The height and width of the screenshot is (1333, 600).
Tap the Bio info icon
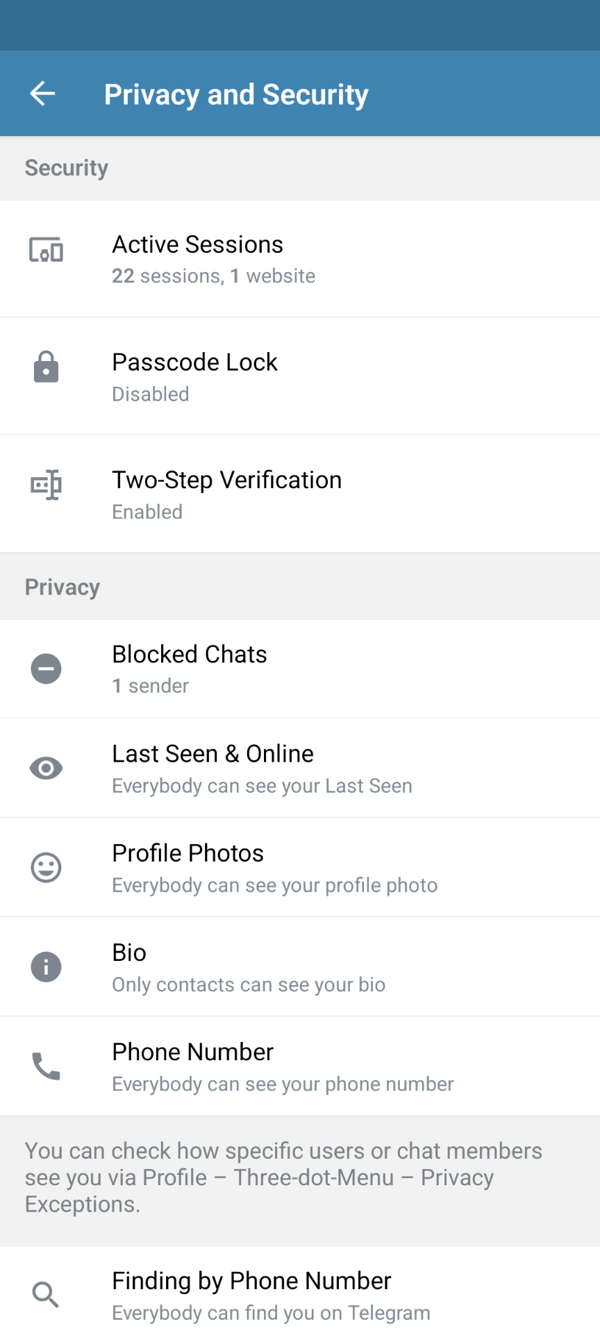point(46,966)
